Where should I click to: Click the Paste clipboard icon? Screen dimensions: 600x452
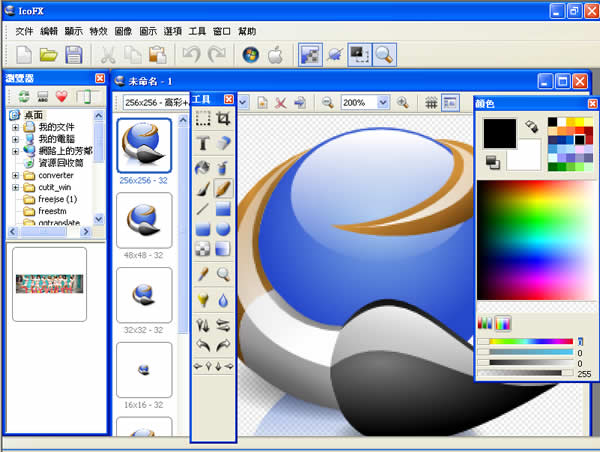[x=157, y=55]
